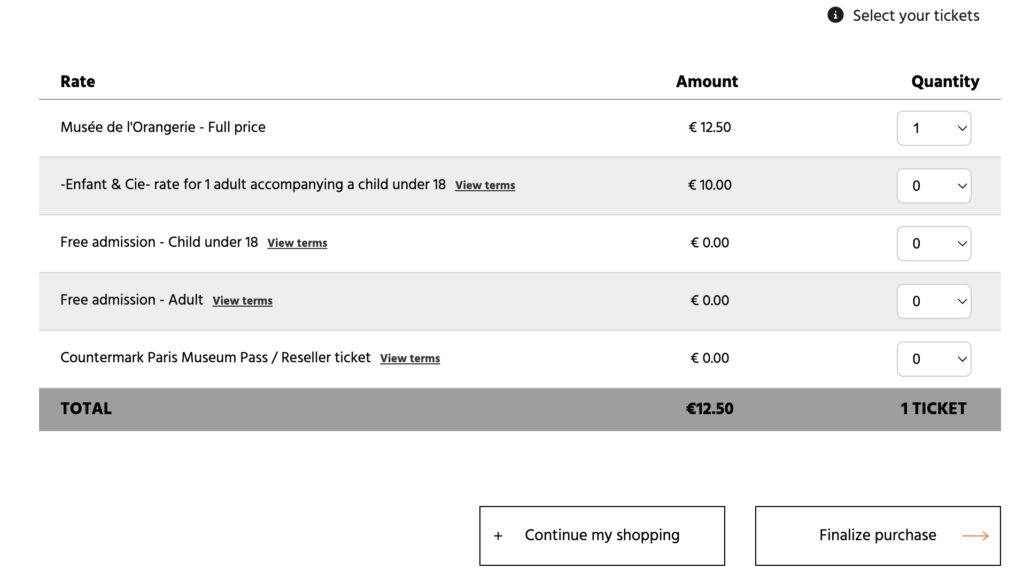Expand Free admission Adult quantity dropdown

(x=934, y=301)
